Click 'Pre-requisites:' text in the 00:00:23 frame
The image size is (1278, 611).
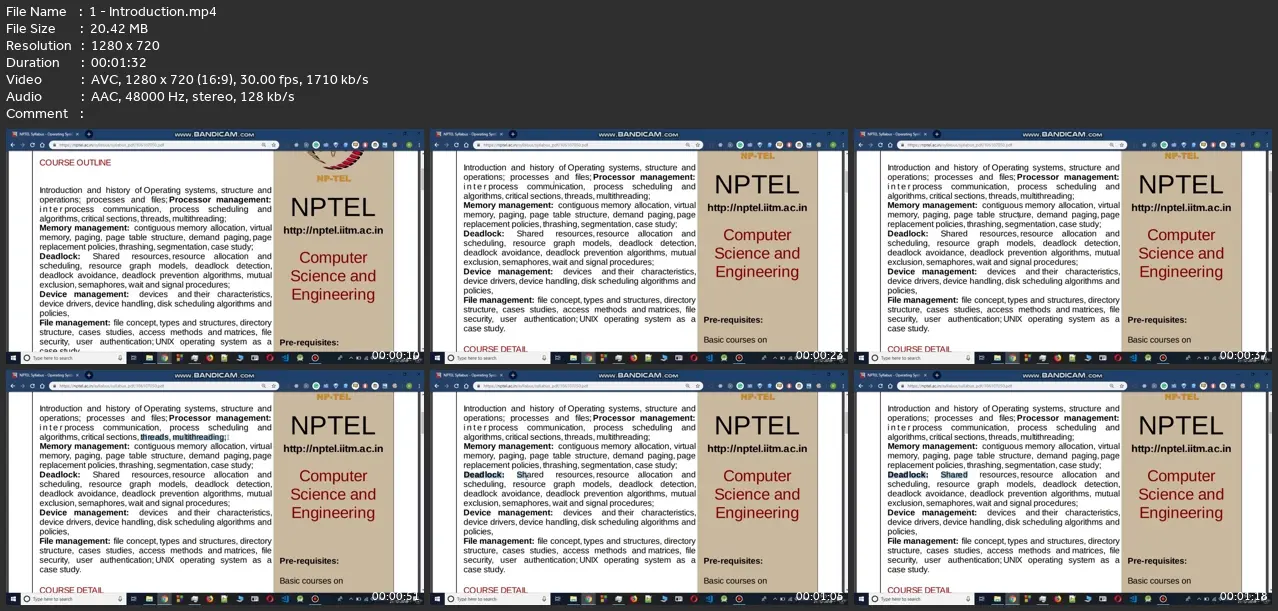[x=733, y=321]
